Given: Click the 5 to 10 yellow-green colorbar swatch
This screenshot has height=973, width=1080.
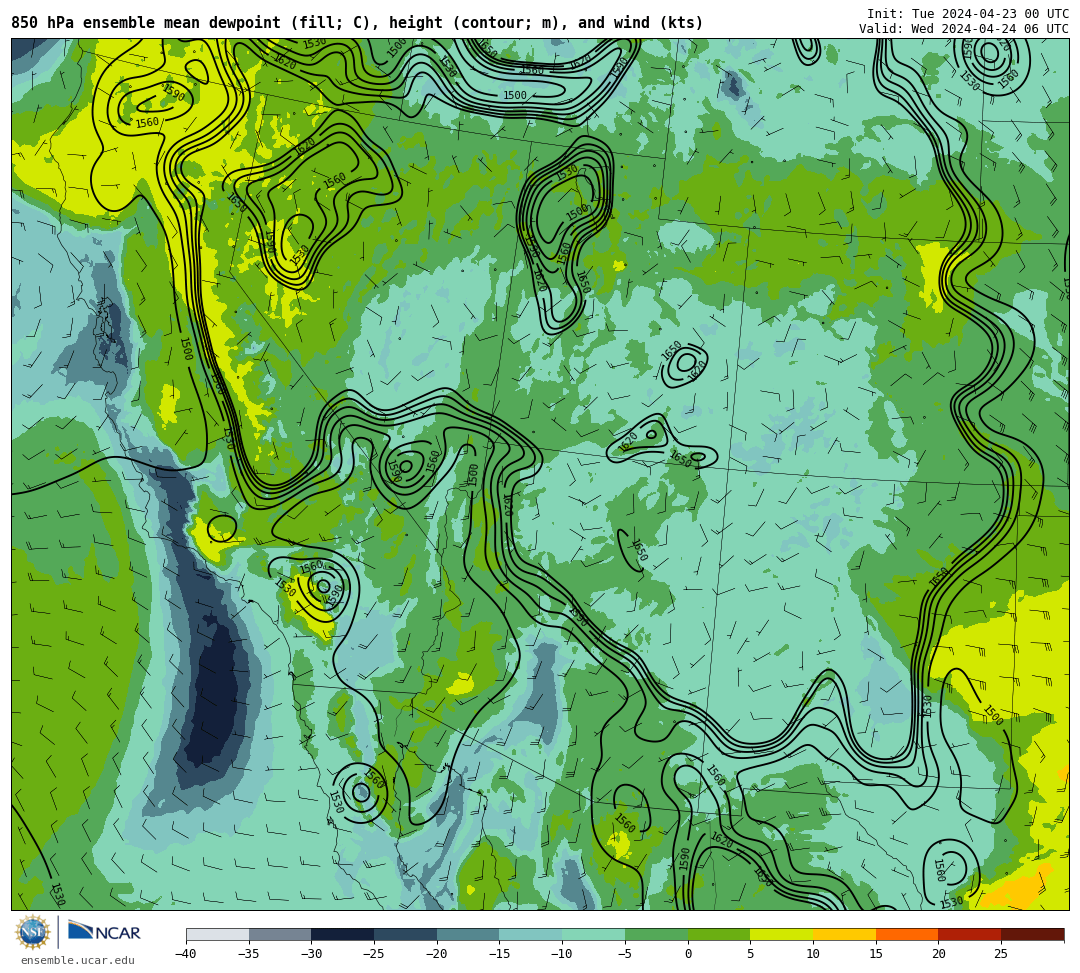Looking at the screenshot, I should click(782, 934).
